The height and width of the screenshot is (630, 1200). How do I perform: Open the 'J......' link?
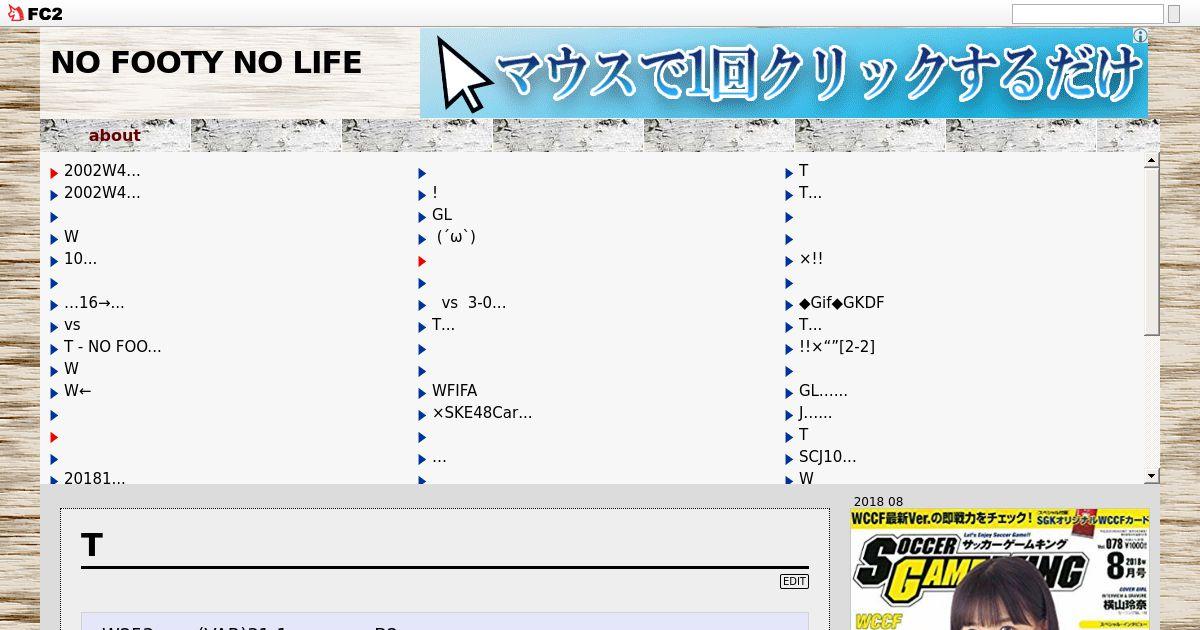815,412
